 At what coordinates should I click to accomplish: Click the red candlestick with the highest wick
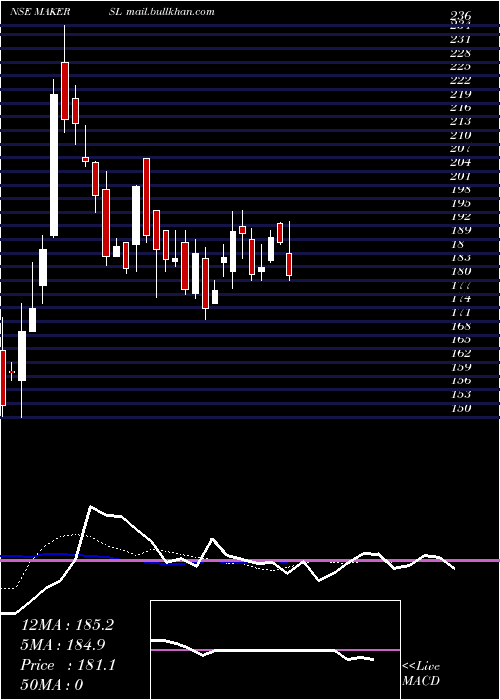click(x=65, y=91)
